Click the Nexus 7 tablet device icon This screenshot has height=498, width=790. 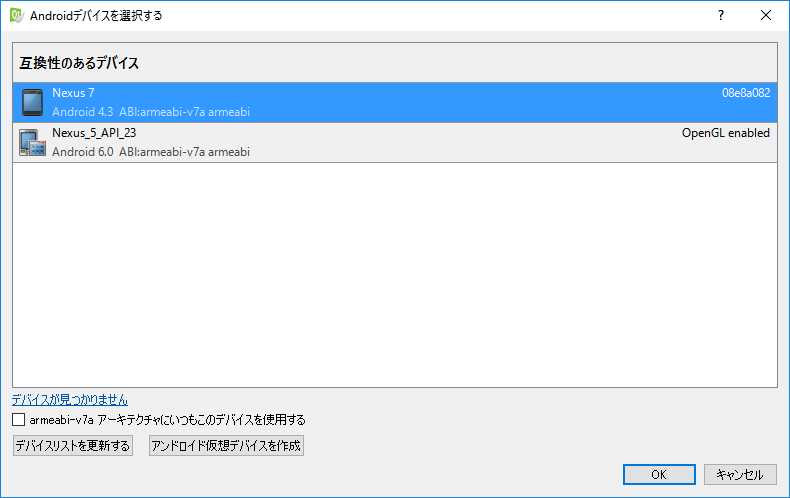(x=32, y=102)
